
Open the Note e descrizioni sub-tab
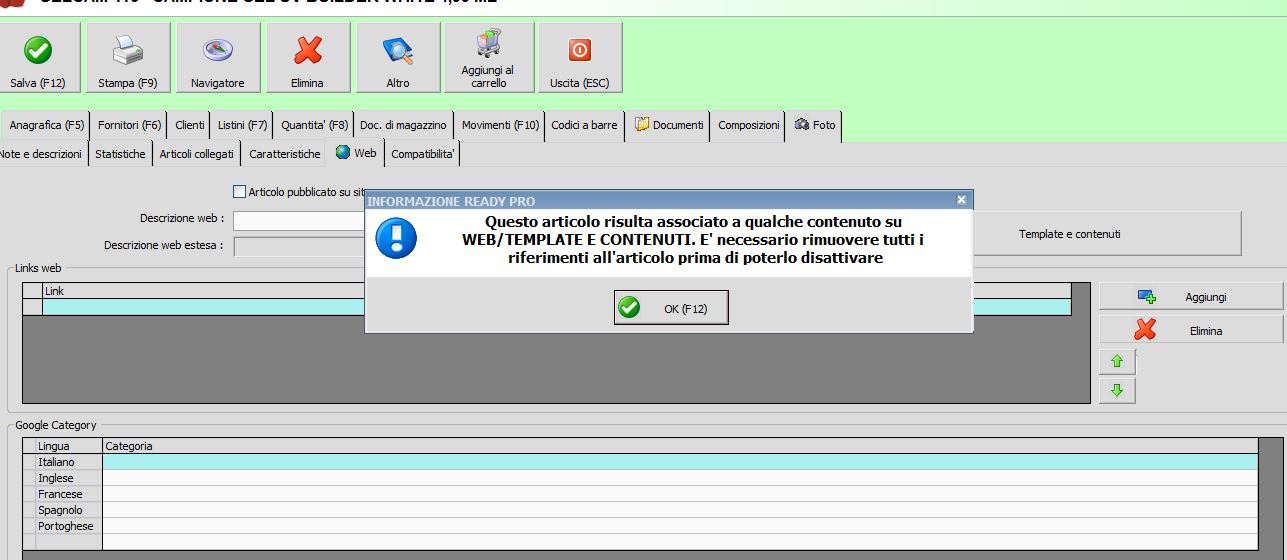pos(41,154)
